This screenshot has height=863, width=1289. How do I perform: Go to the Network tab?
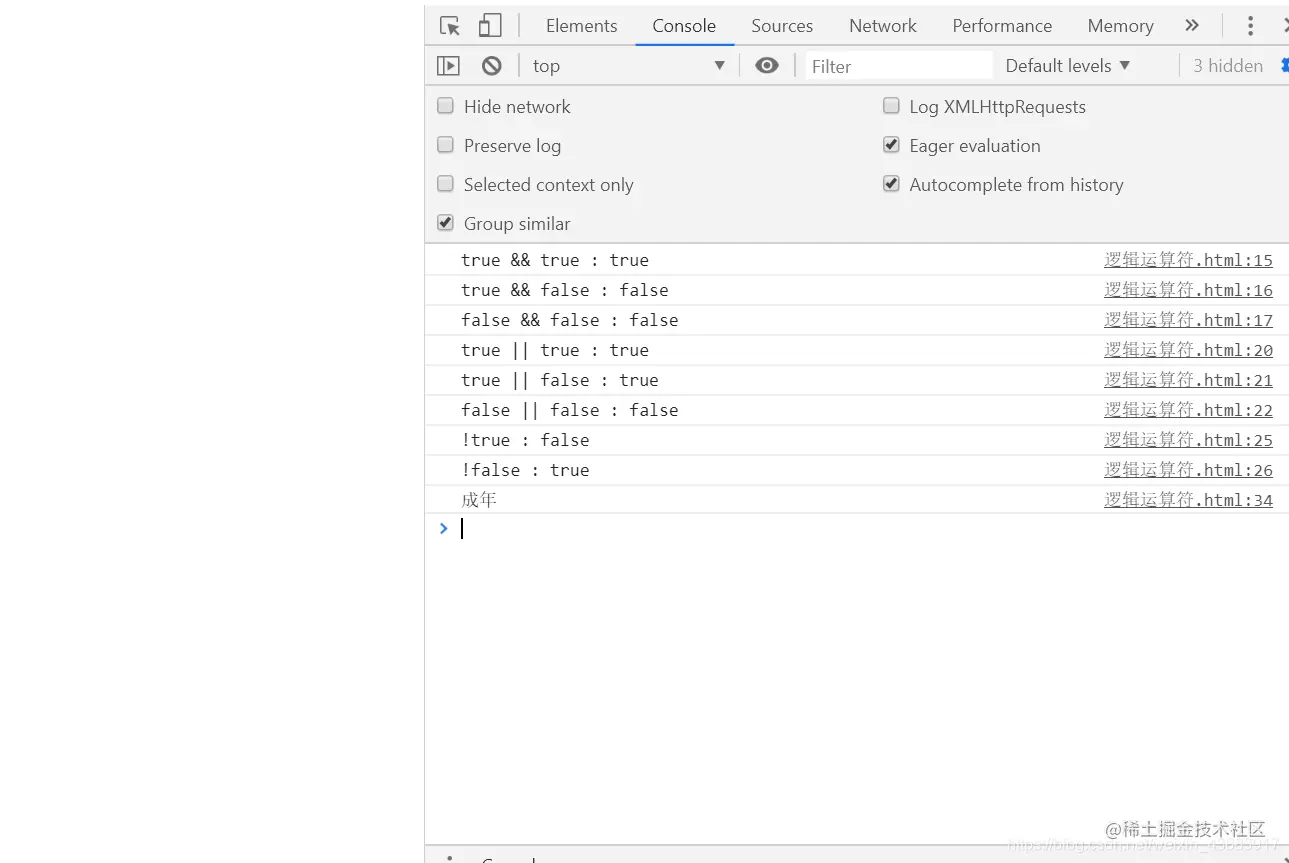pos(883,26)
